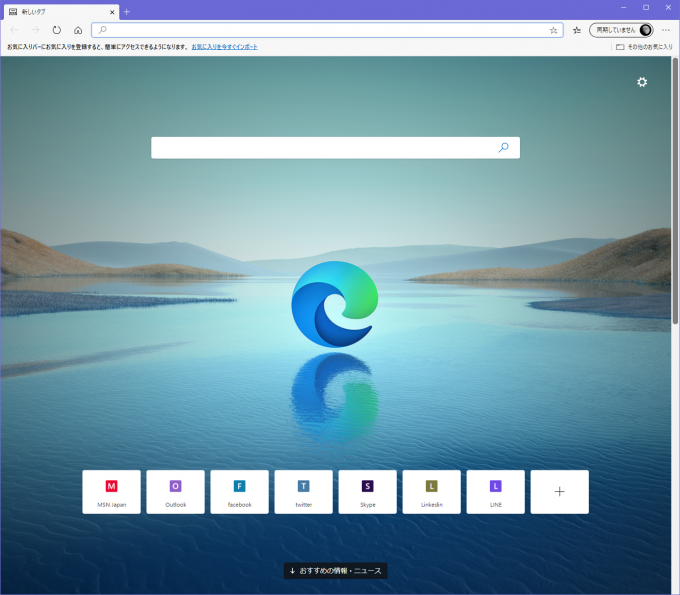
Task: Click the browser Forward arrow
Action: click(36, 30)
